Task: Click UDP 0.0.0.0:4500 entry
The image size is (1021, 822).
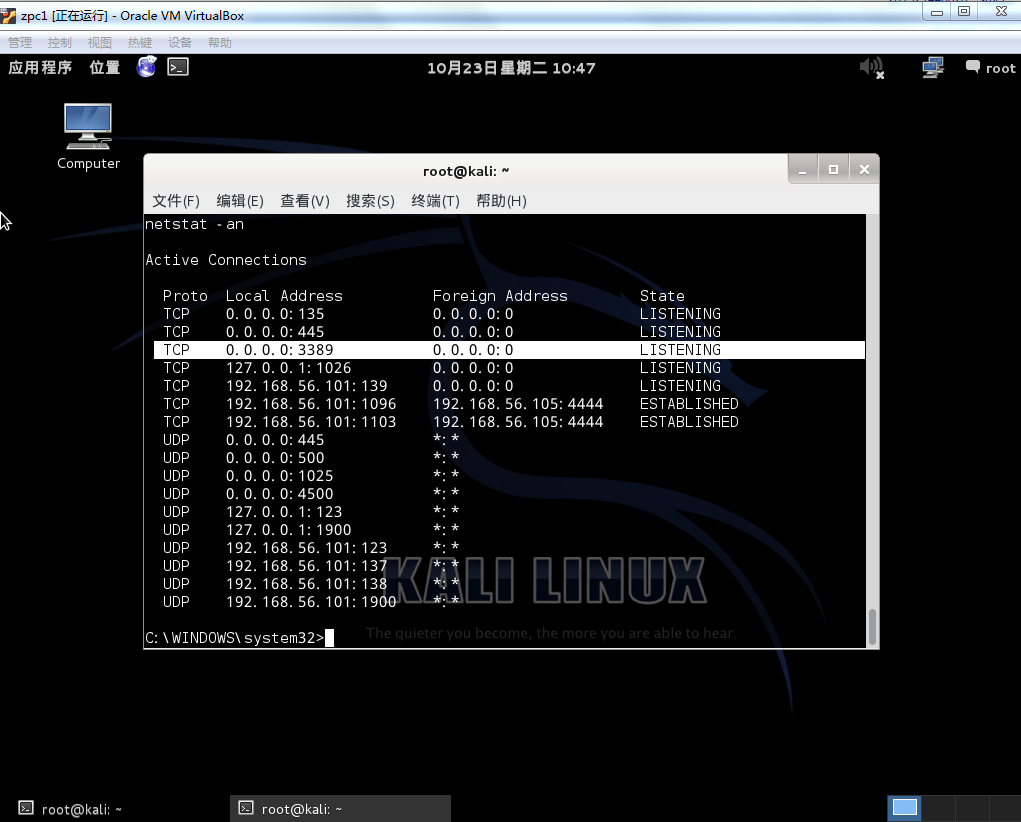Action: (x=279, y=494)
